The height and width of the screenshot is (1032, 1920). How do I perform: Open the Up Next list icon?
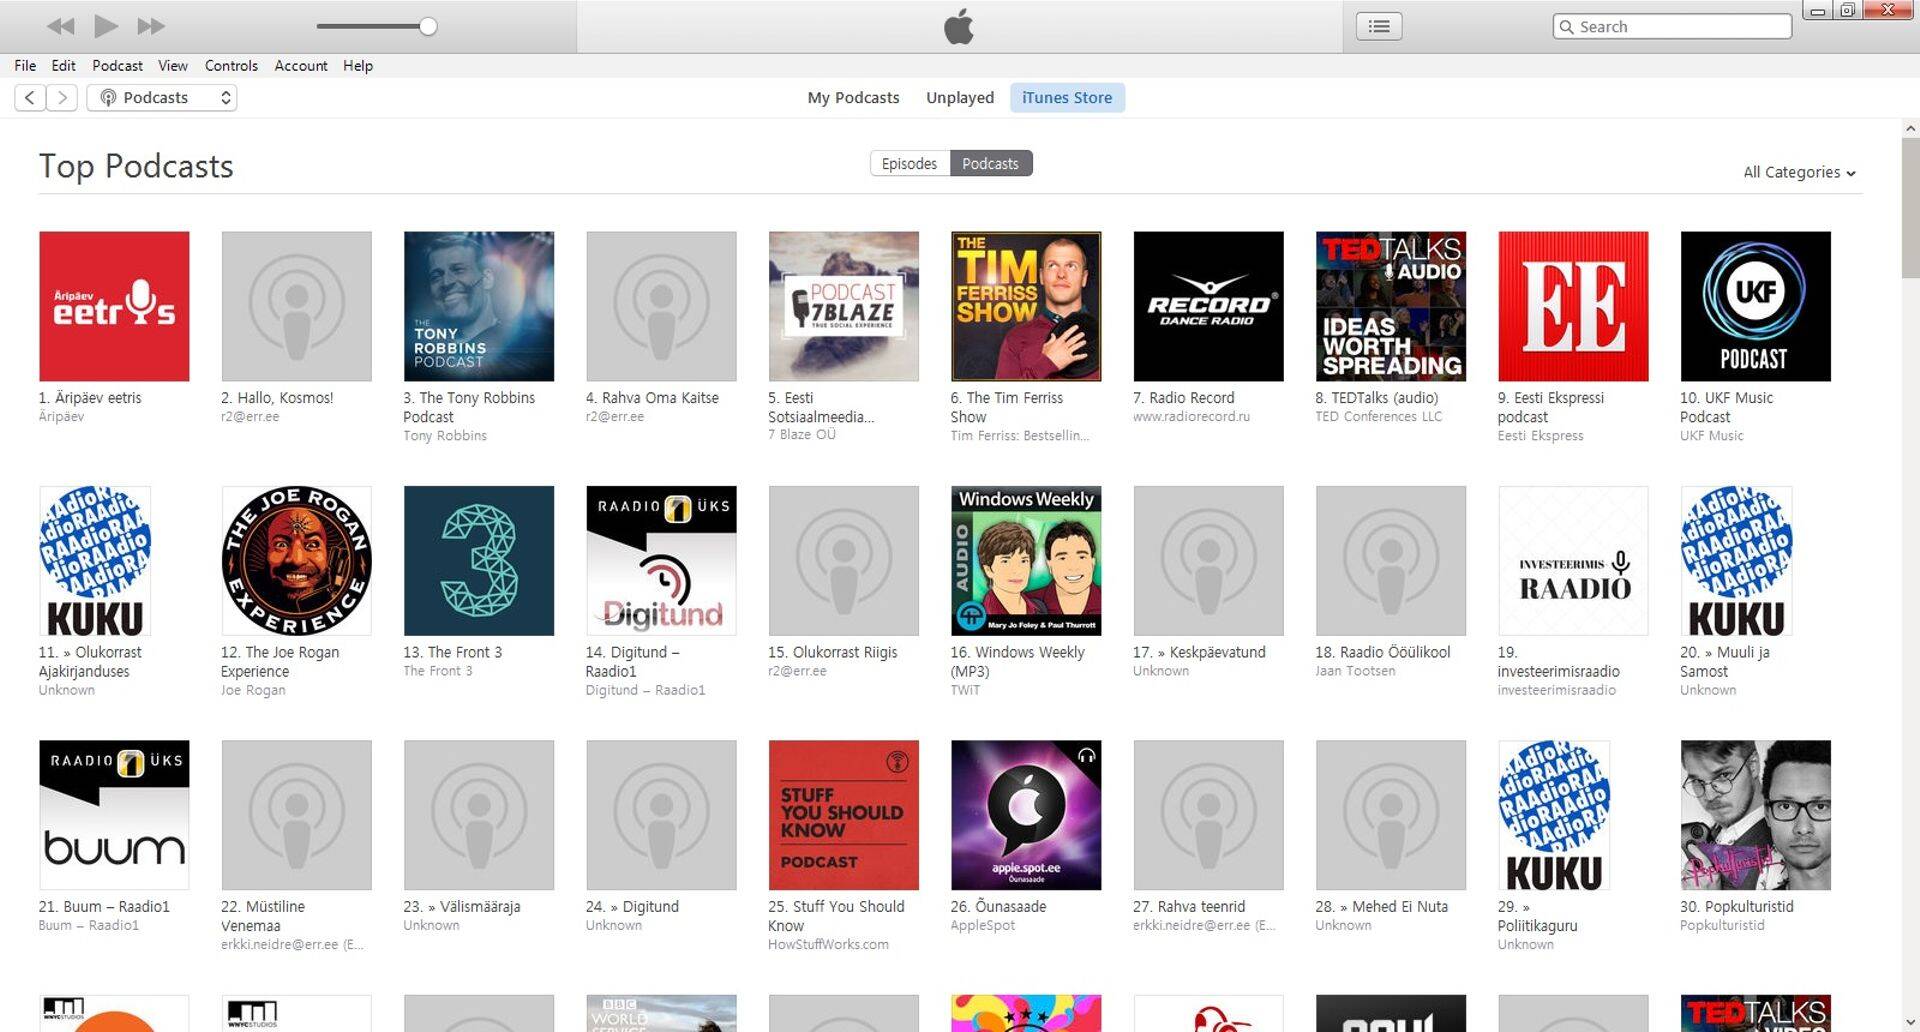click(1377, 26)
